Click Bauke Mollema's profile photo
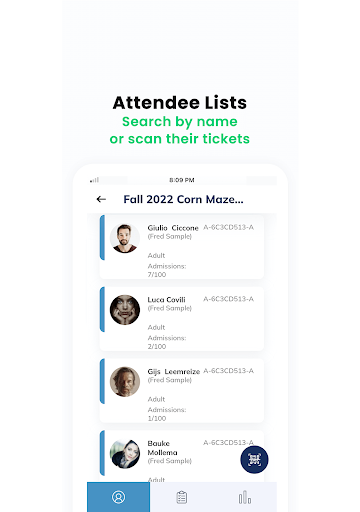Screen dimensions: 360x512 125,454
